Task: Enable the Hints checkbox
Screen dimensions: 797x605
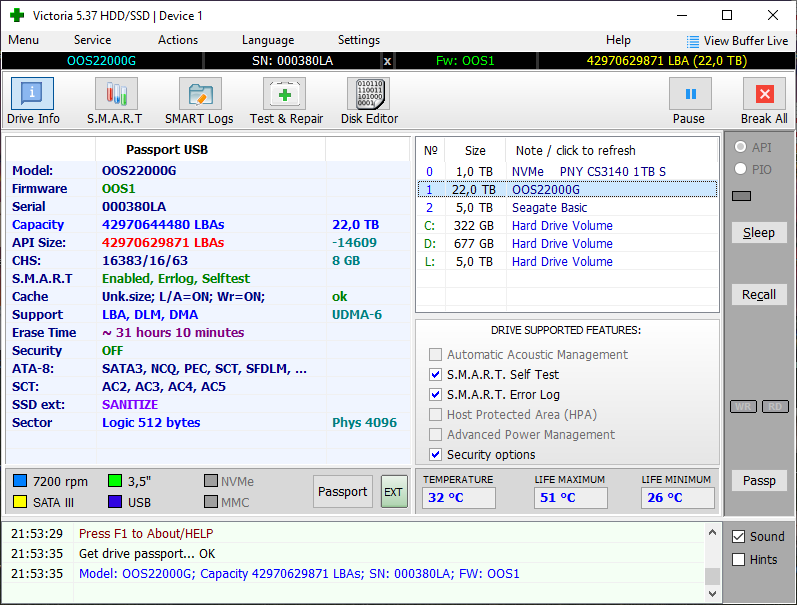Action: pos(739,560)
